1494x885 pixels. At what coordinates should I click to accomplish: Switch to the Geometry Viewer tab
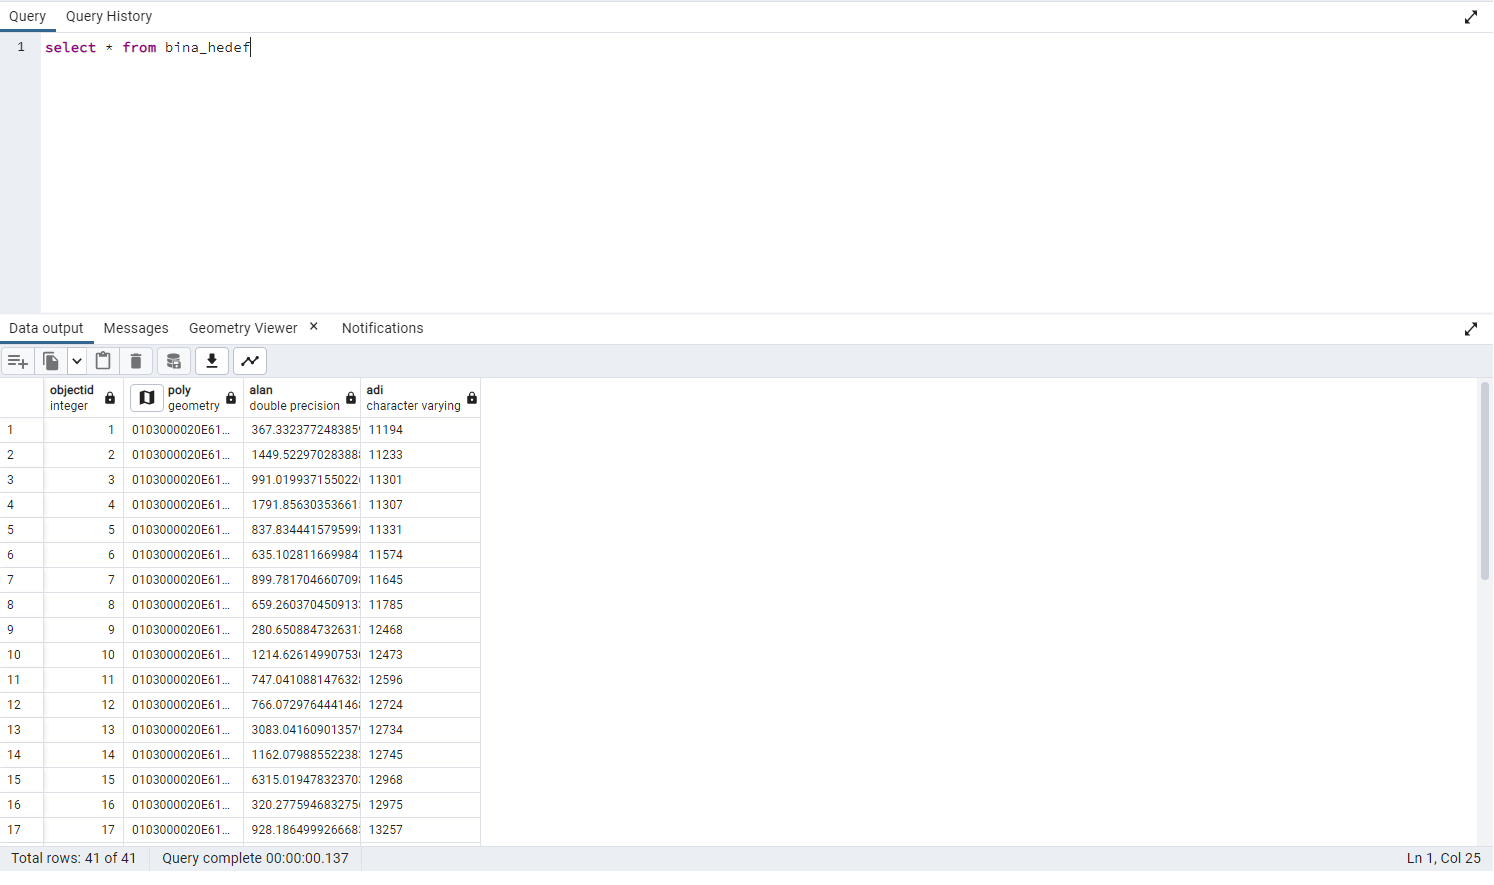243,328
